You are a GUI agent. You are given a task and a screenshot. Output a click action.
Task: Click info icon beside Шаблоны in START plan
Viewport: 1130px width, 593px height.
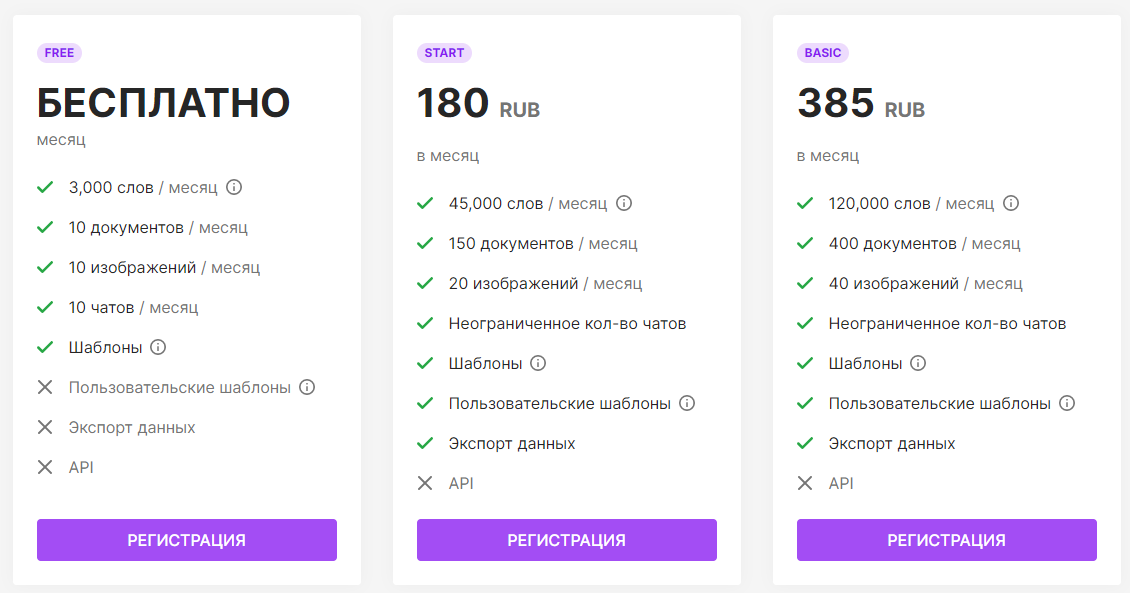tap(538, 363)
